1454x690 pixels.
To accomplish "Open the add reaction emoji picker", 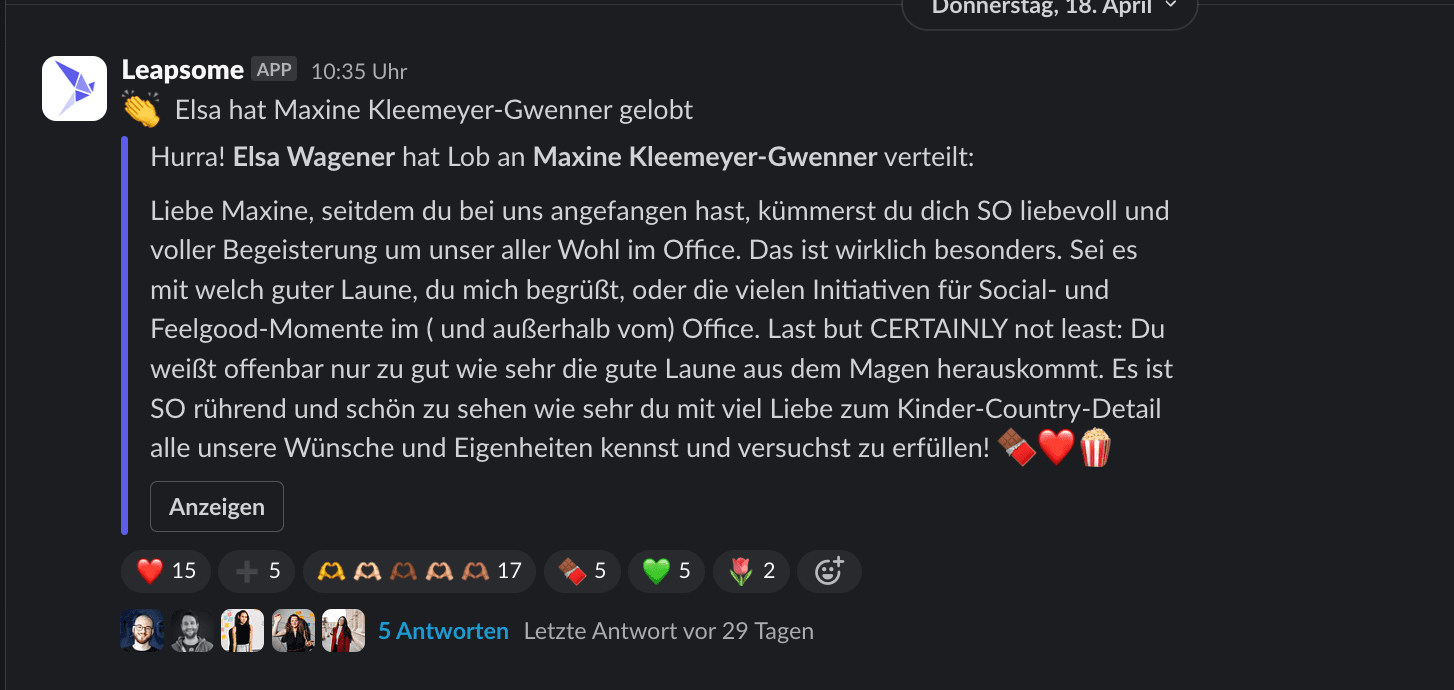I will [x=829, y=571].
